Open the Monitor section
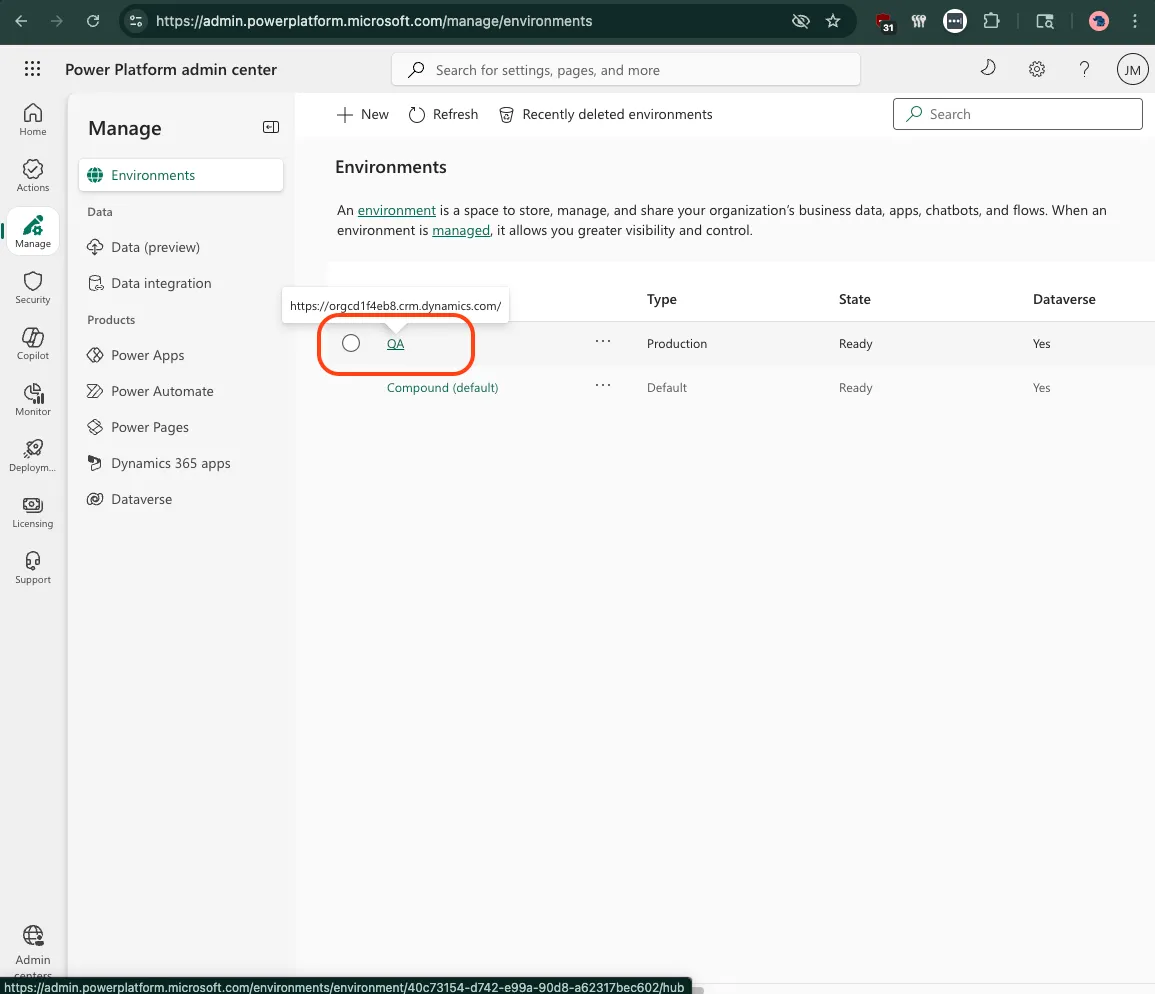This screenshot has width=1155, height=994. pyautogui.click(x=32, y=398)
